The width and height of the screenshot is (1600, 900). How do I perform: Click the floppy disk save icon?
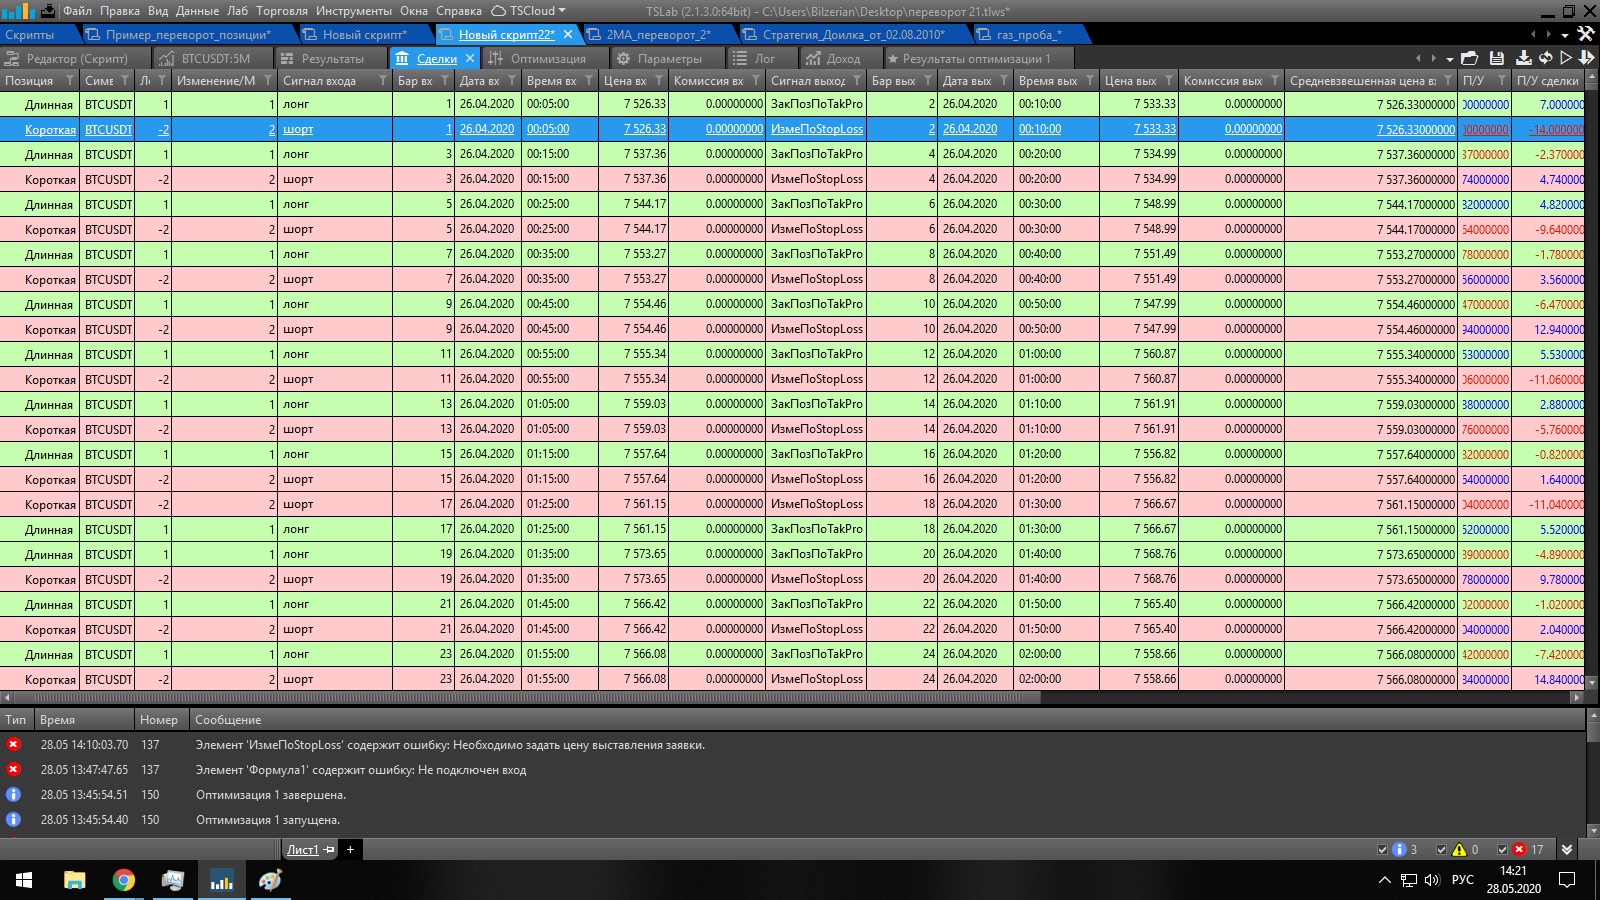[x=1497, y=58]
